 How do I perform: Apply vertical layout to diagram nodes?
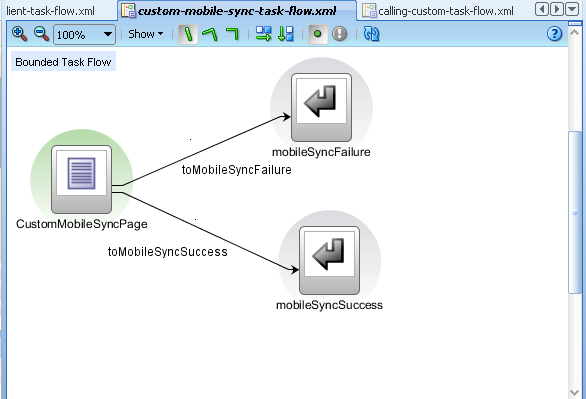tap(286, 34)
